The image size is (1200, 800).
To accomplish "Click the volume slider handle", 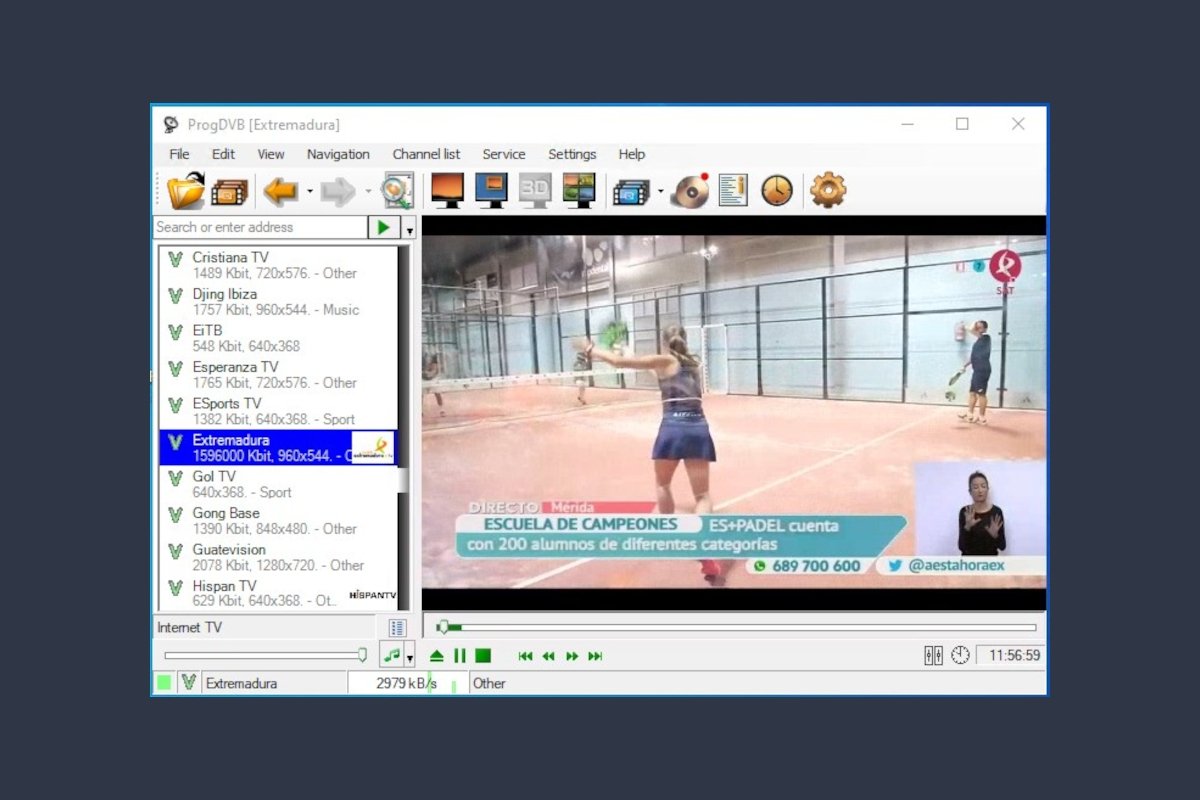I will 362,655.
